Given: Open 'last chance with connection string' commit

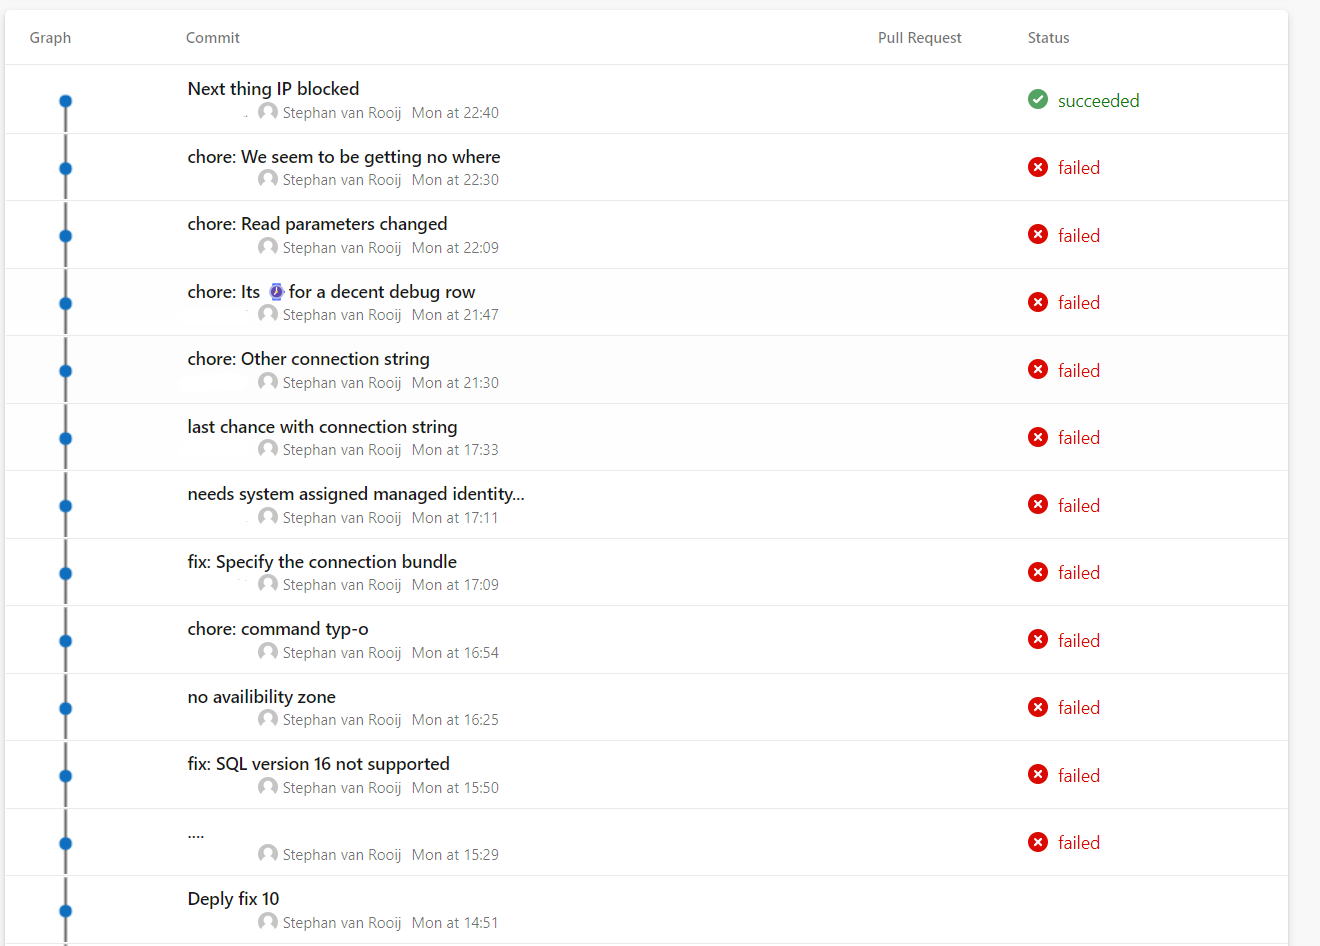Looking at the screenshot, I should tap(322, 427).
